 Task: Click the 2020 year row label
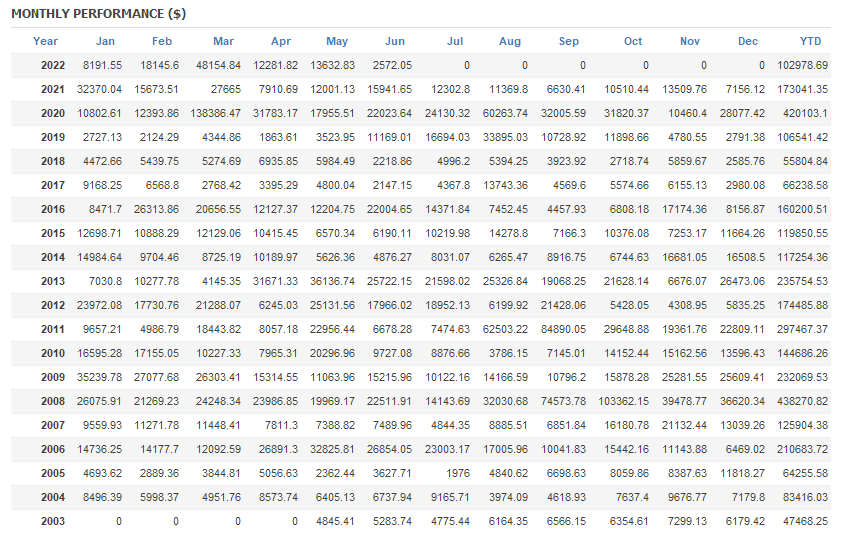[x=53, y=113]
